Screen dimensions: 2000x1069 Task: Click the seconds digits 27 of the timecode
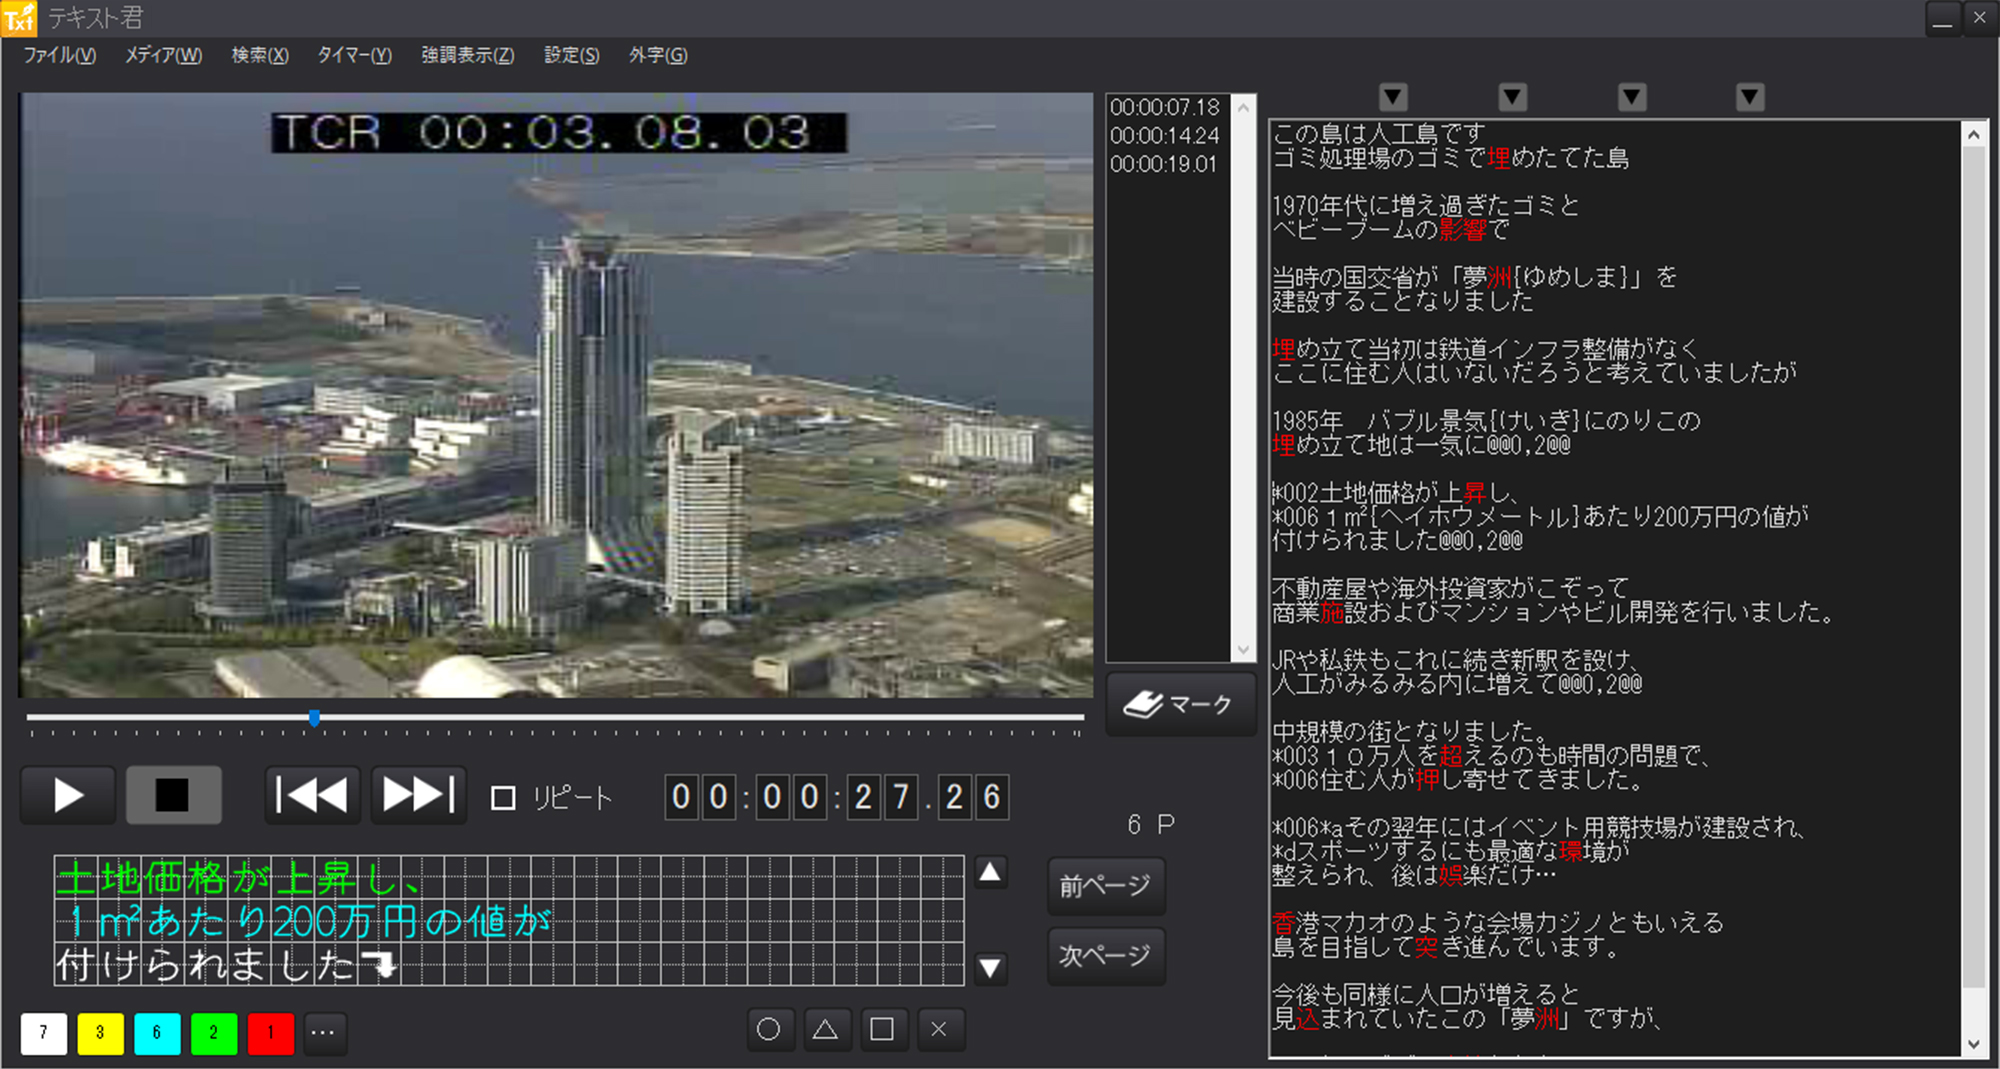(882, 797)
